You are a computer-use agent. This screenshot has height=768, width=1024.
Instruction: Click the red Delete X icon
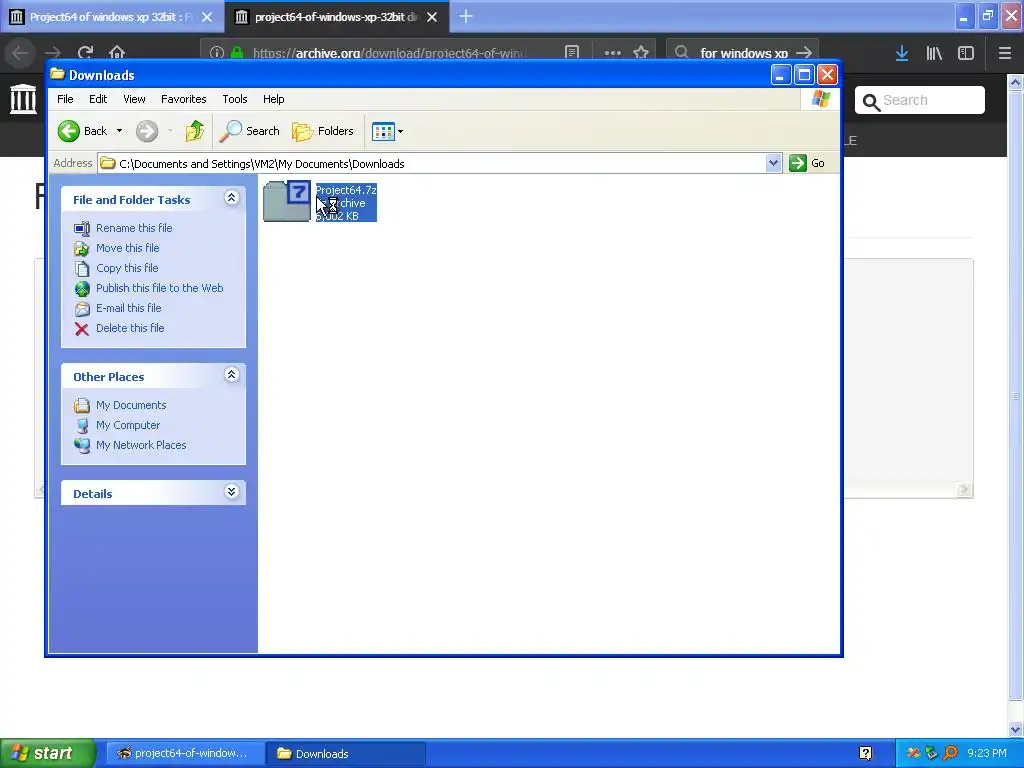pos(82,328)
